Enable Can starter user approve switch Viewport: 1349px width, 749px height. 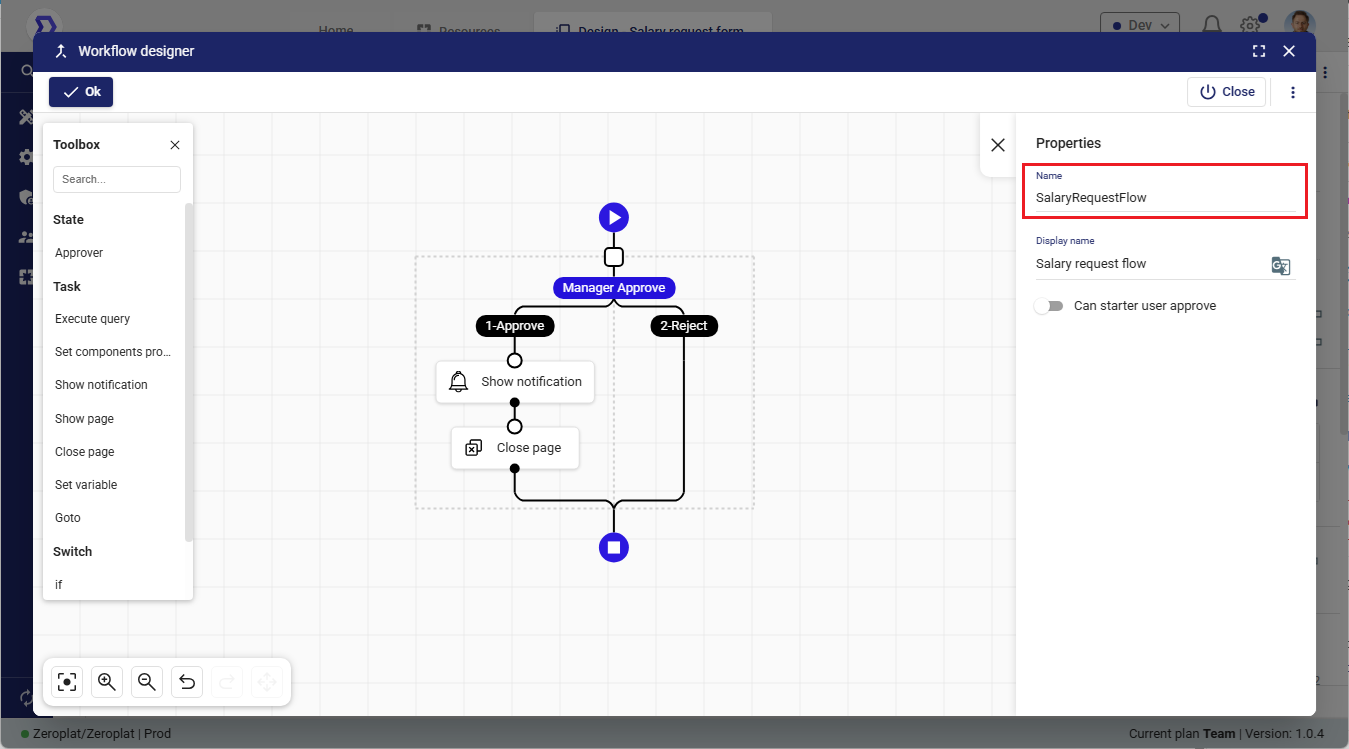coord(1048,306)
